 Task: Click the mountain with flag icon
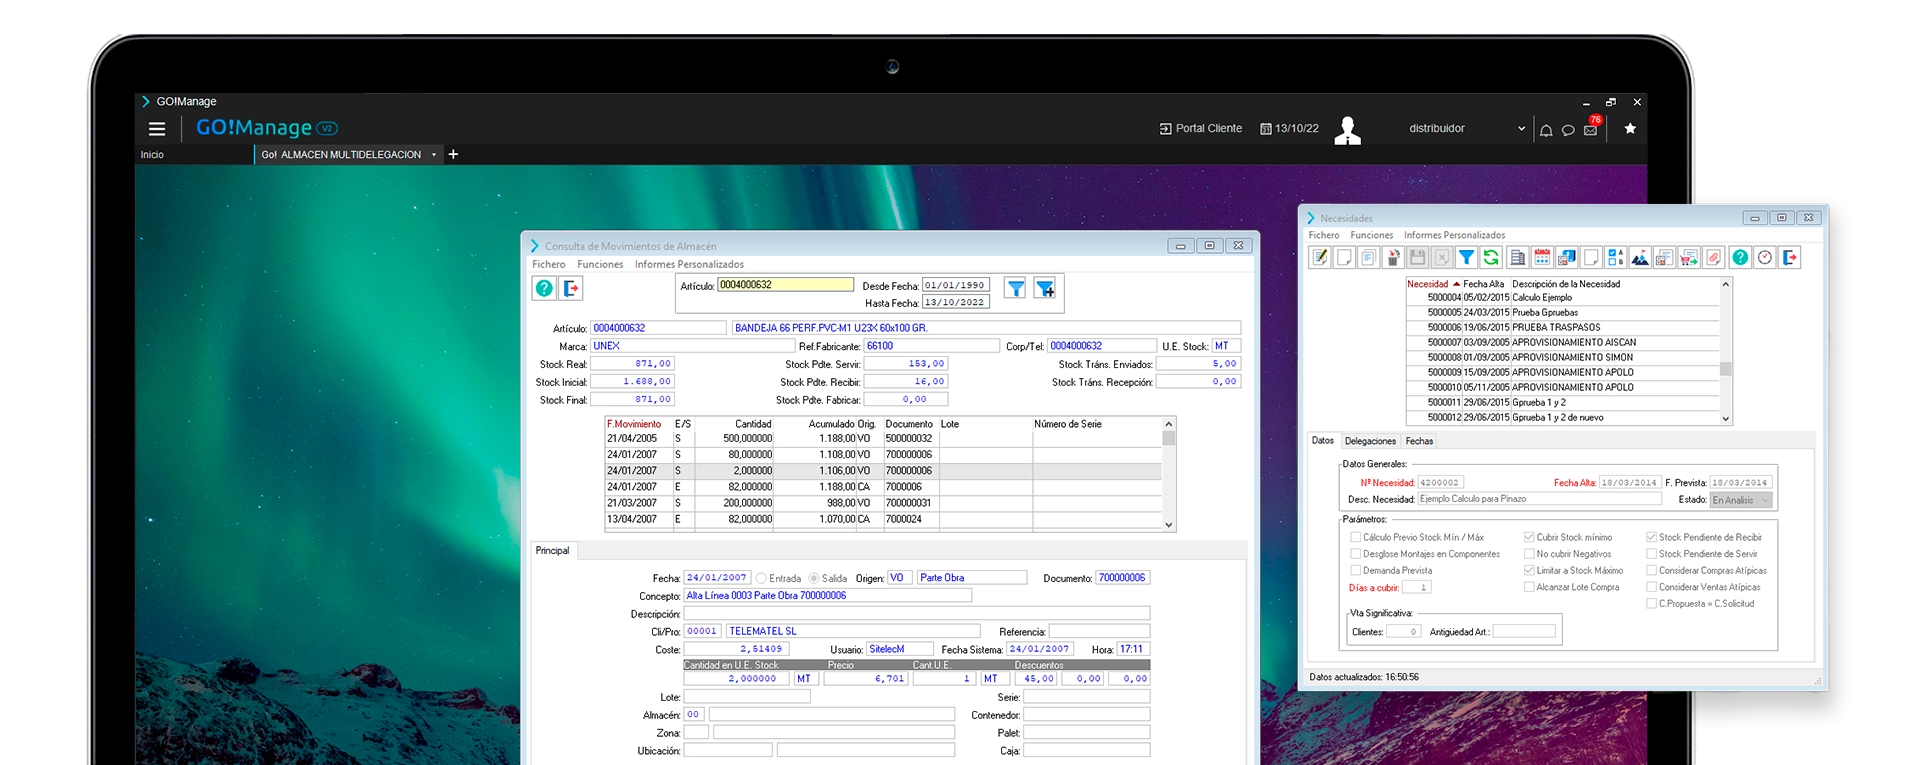pyautogui.click(x=1640, y=258)
